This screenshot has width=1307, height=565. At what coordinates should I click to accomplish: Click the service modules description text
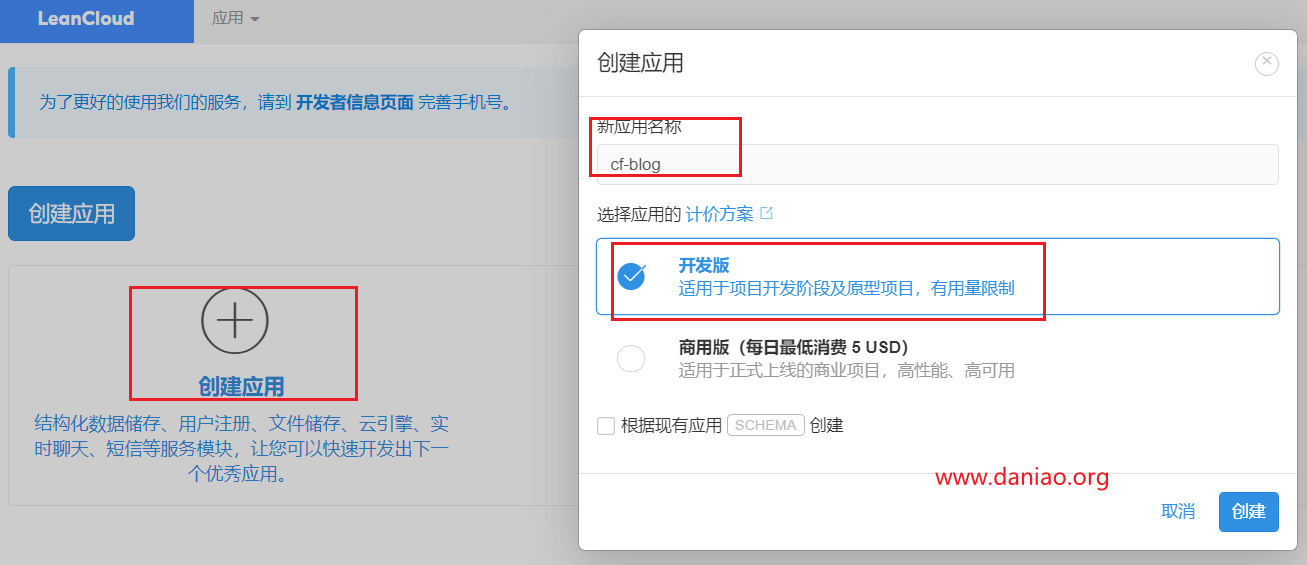click(241, 448)
